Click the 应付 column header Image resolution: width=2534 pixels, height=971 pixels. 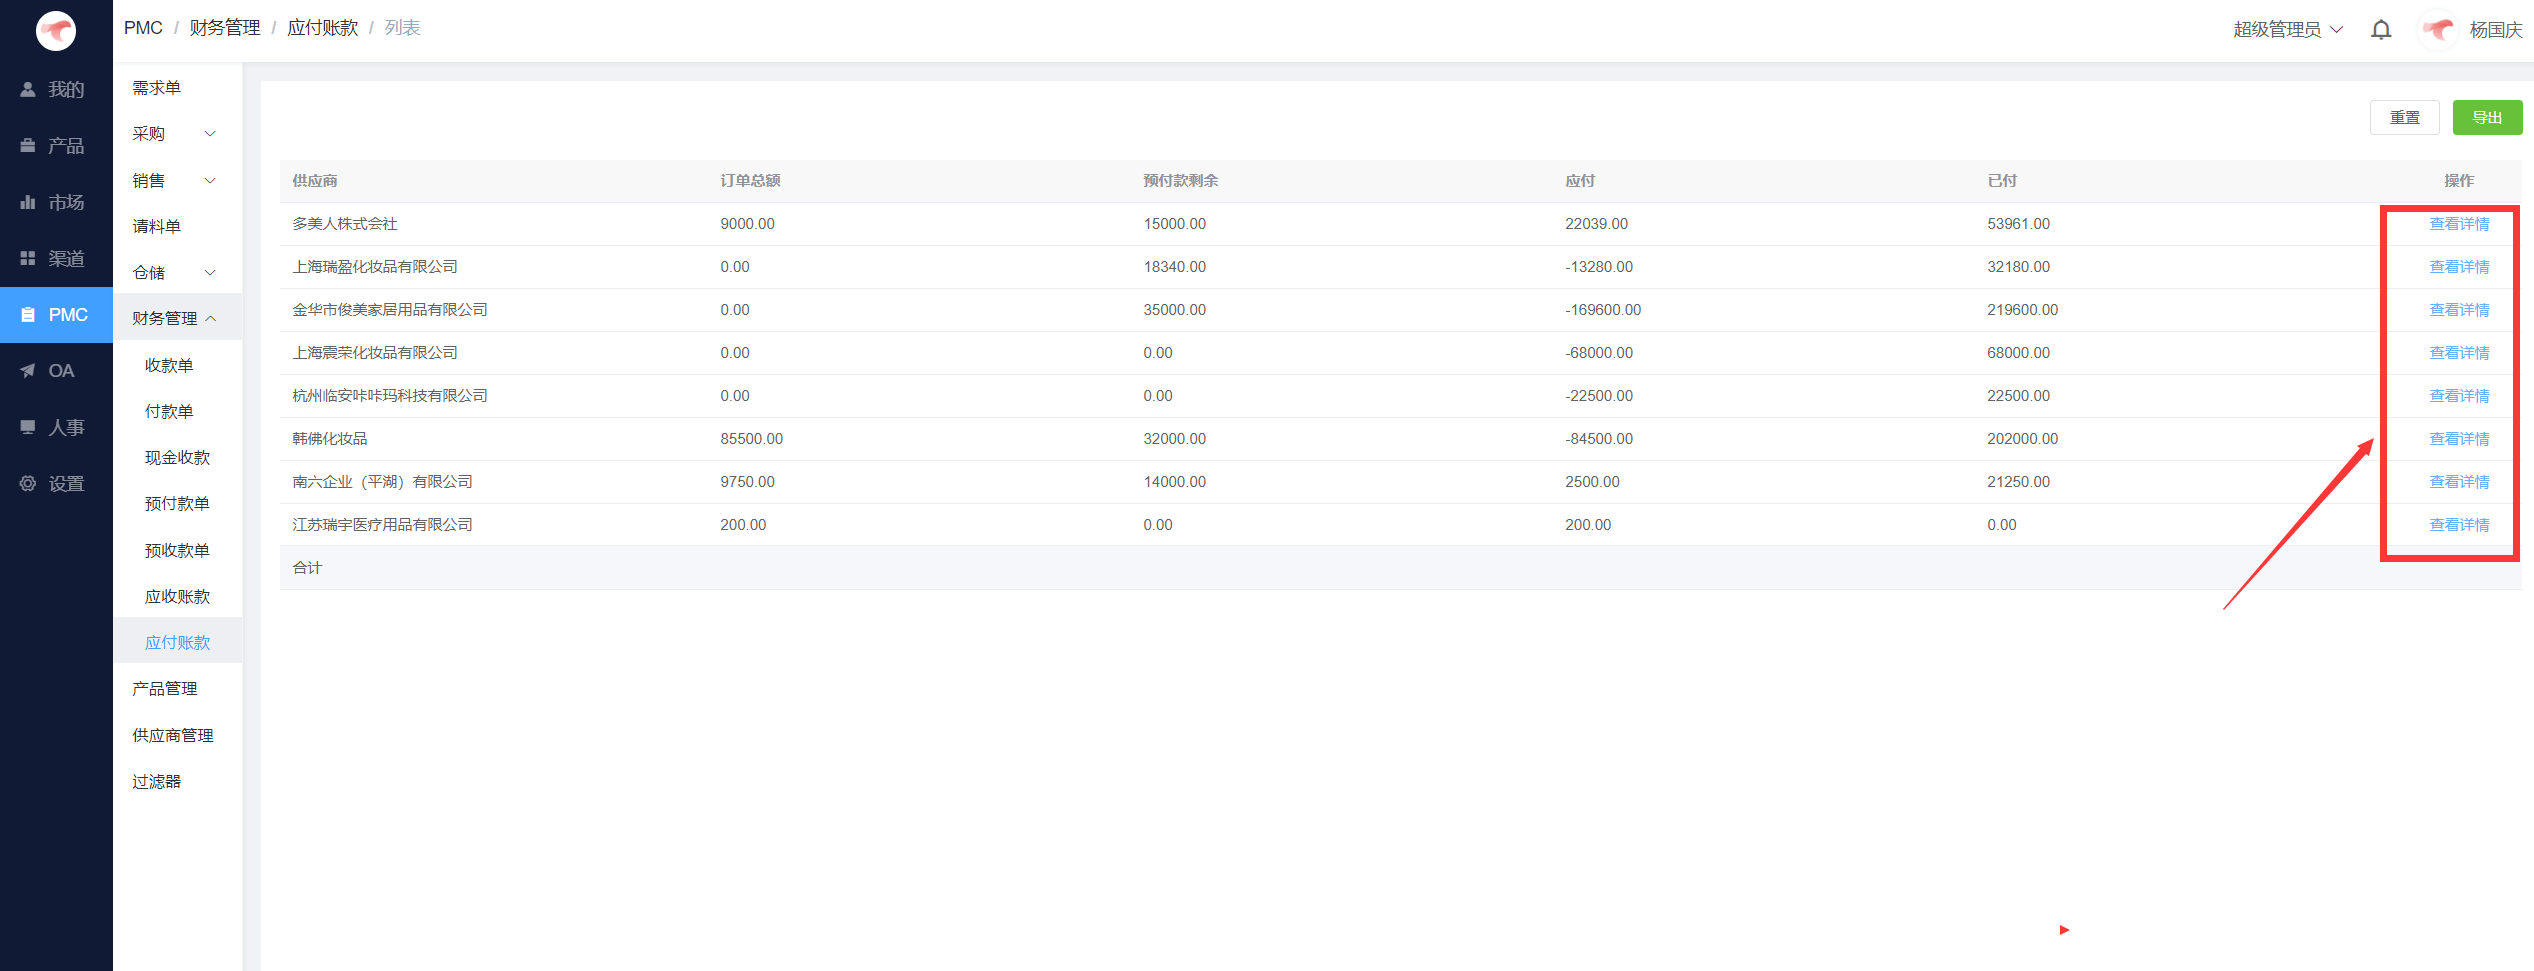pyautogui.click(x=1580, y=181)
